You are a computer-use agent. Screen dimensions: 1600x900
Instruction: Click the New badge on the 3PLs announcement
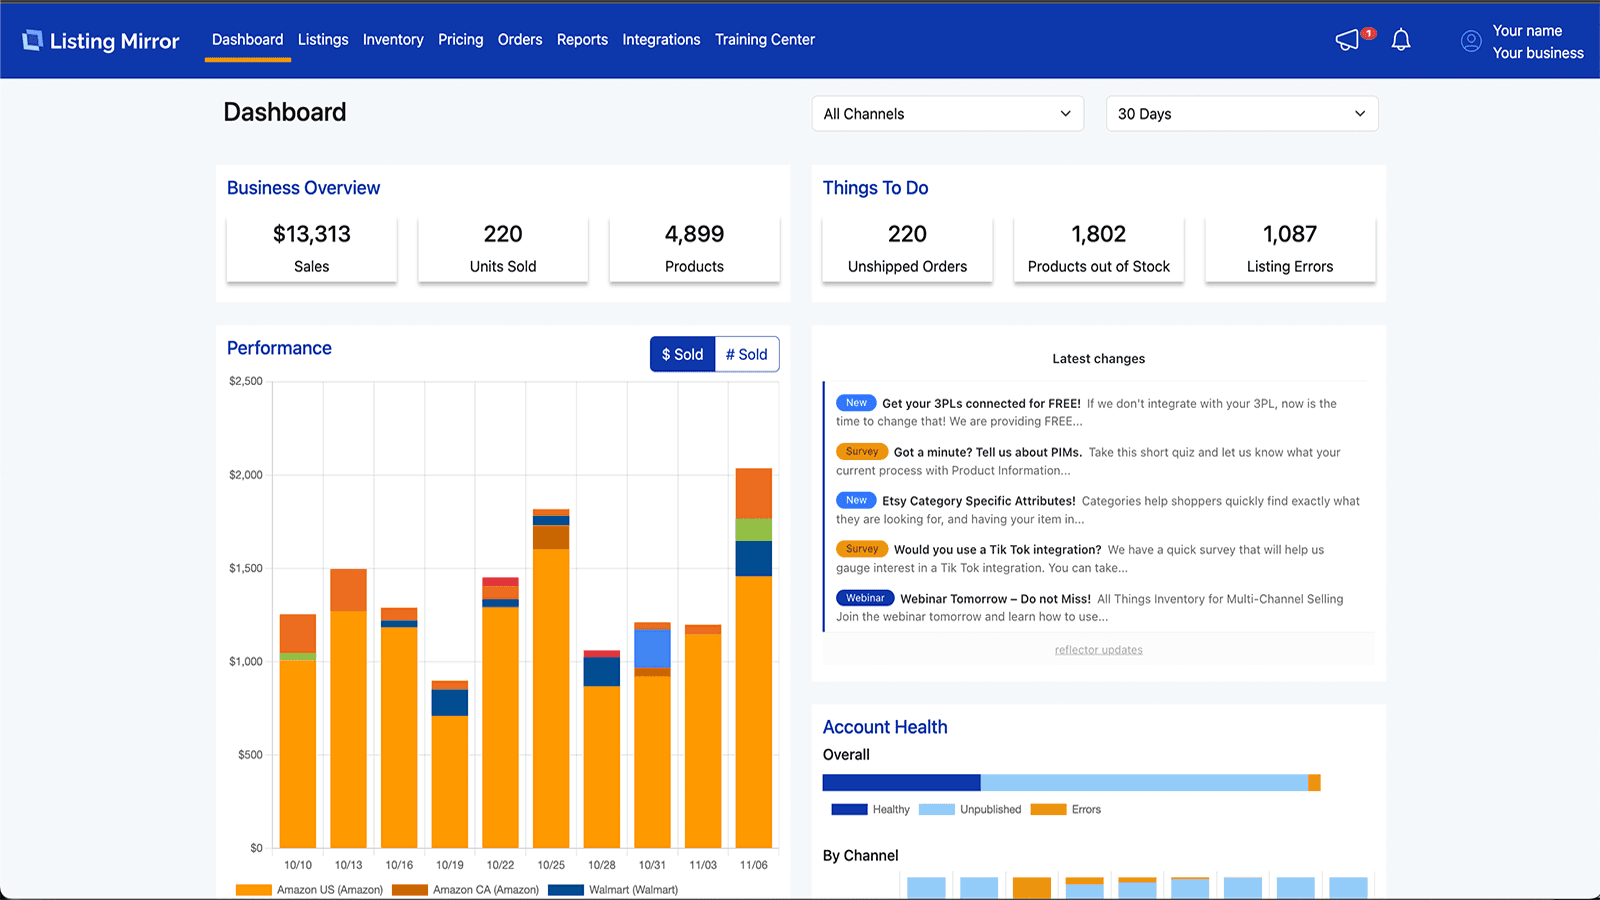(x=856, y=402)
